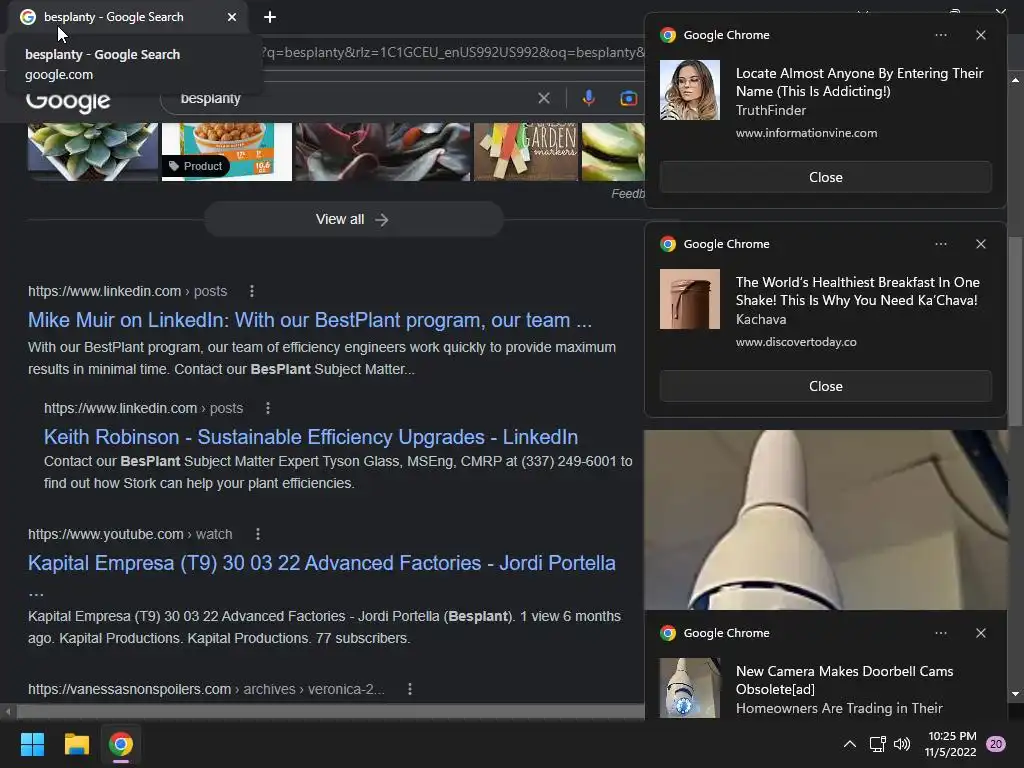Click the Chrome icon in Kachava notification header
The image size is (1024, 768).
point(667,244)
